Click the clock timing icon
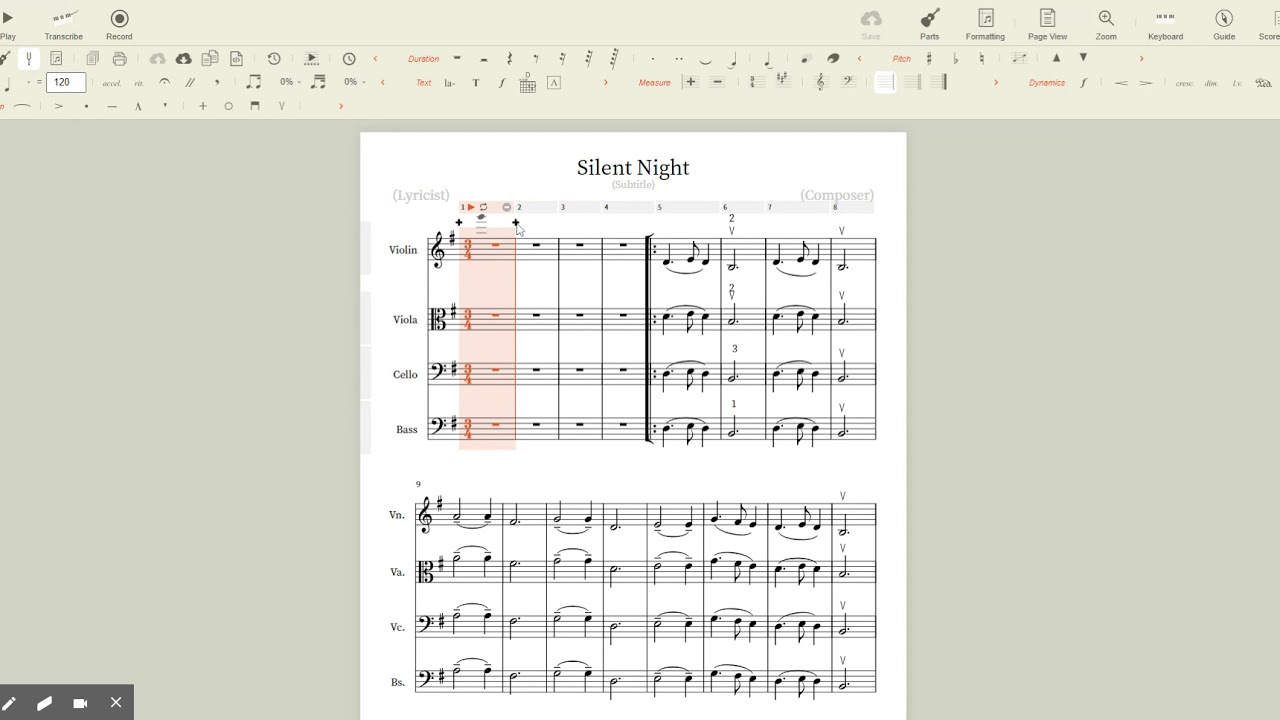 [349, 59]
